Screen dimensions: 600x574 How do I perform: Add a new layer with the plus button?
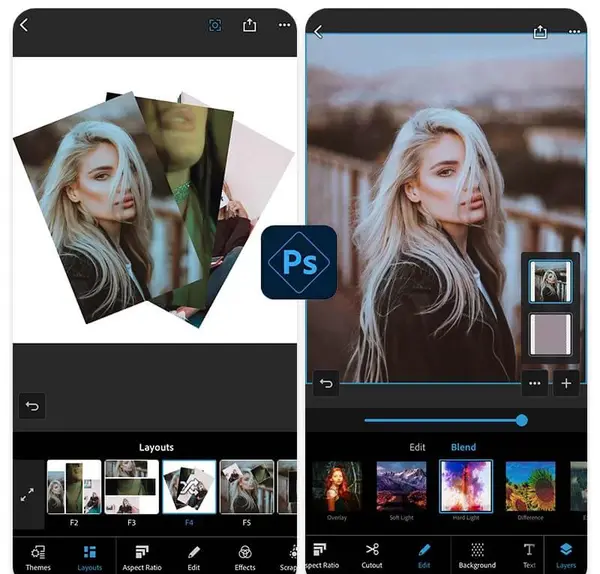pyautogui.click(x=566, y=383)
